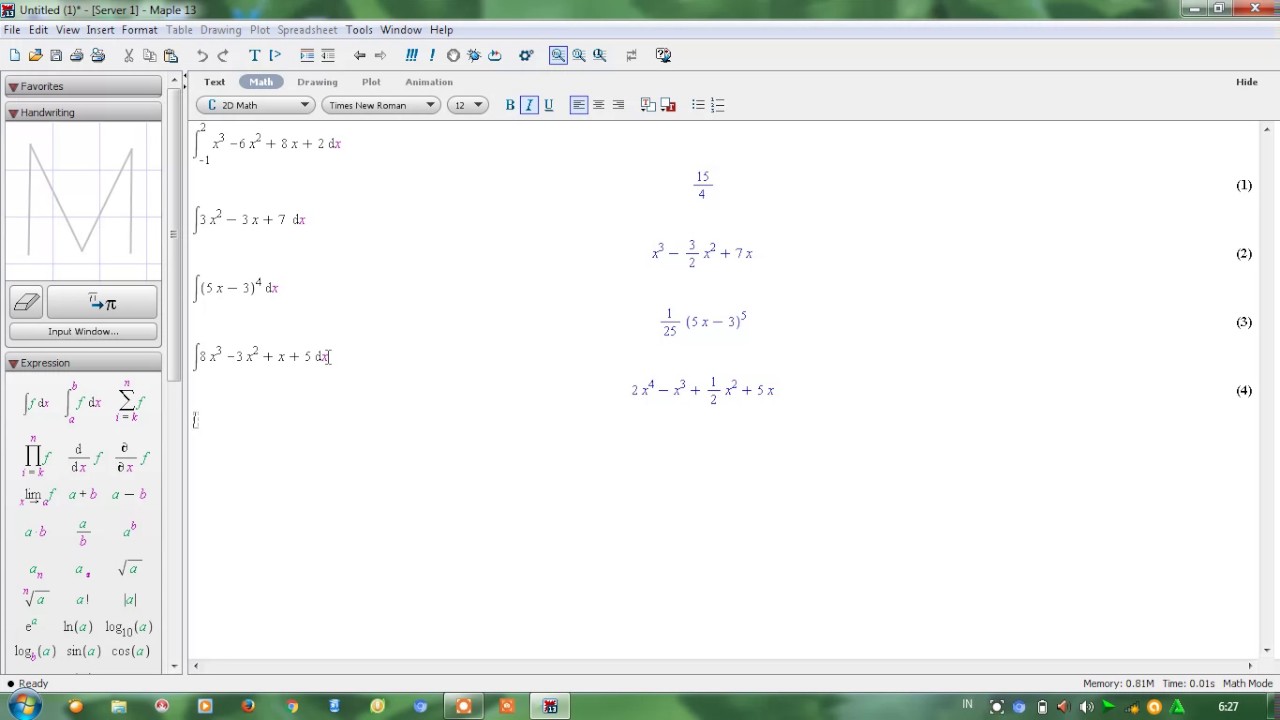Open the Times New Roman font dropdown
1280x720 pixels.
(380, 105)
